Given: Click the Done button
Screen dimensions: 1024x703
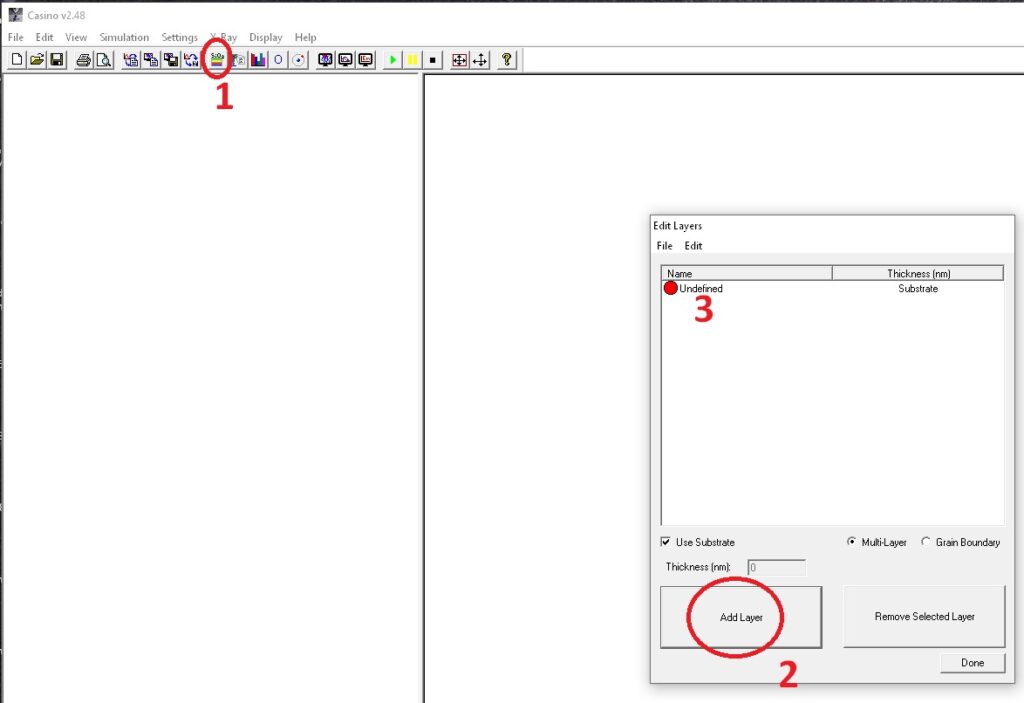Looking at the screenshot, I should [972, 662].
